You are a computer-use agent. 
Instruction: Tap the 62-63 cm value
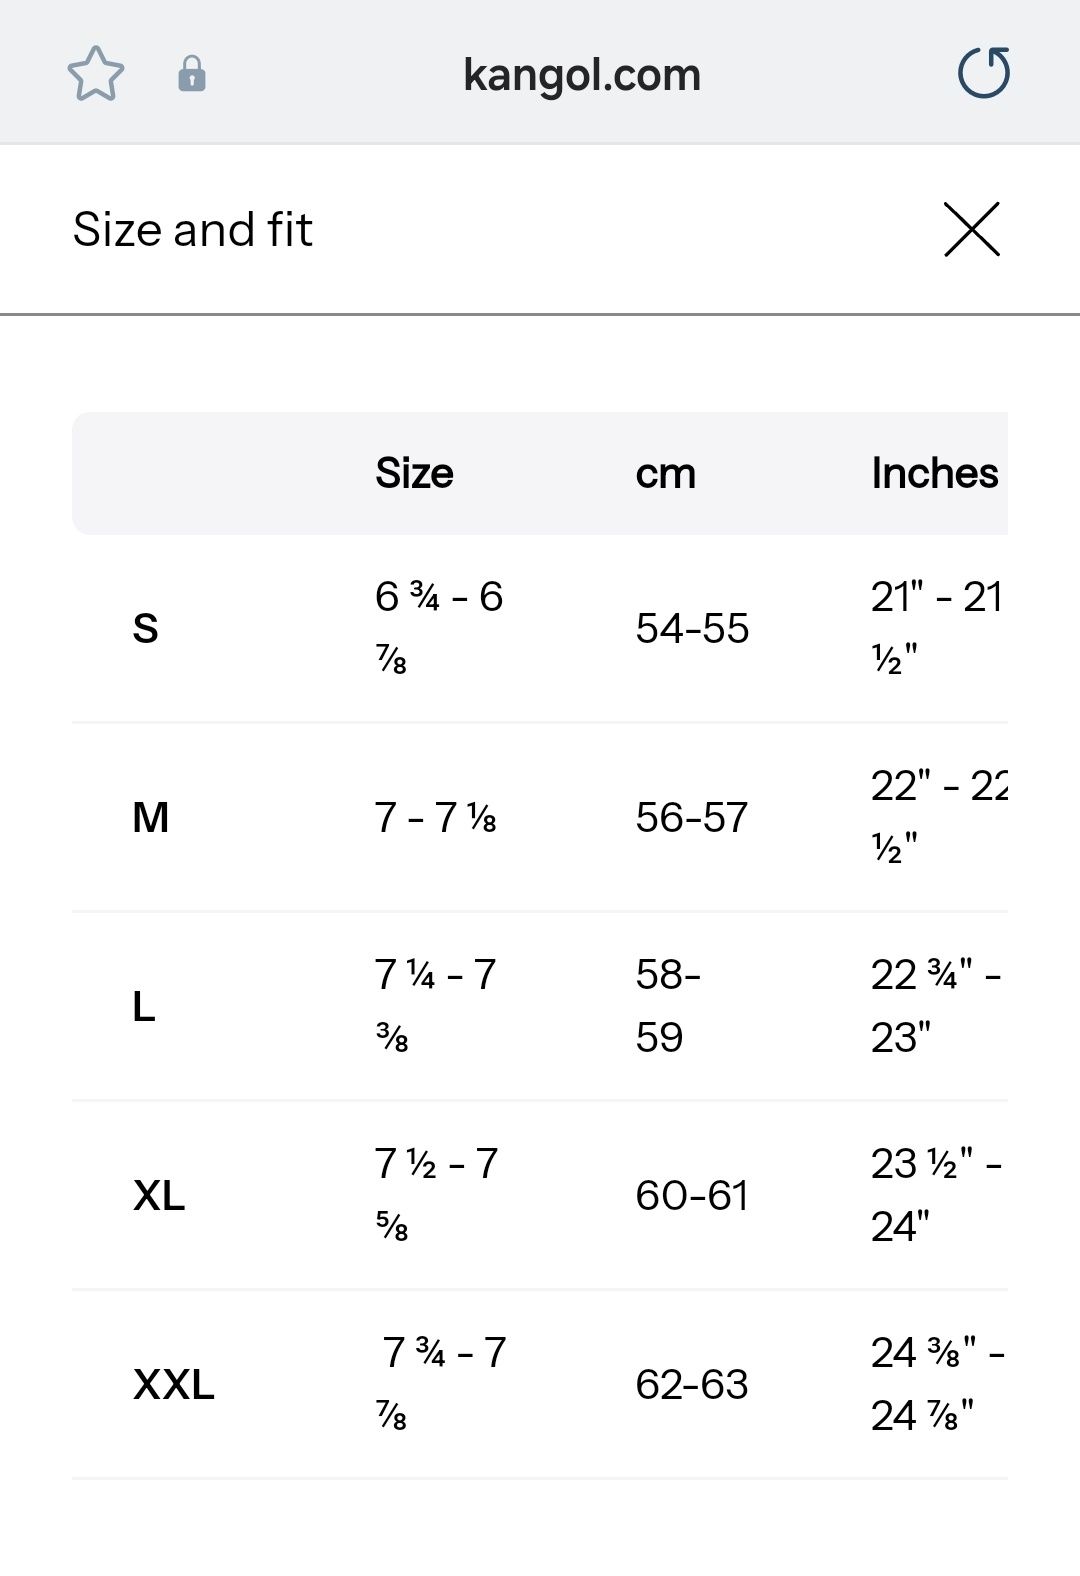point(692,1385)
